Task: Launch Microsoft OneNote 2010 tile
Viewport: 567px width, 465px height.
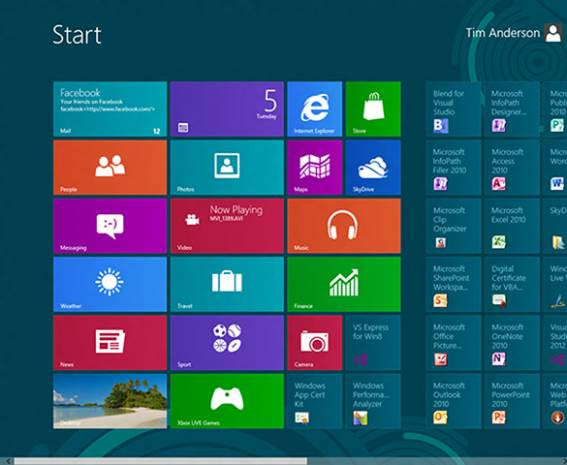Action: (x=512, y=343)
